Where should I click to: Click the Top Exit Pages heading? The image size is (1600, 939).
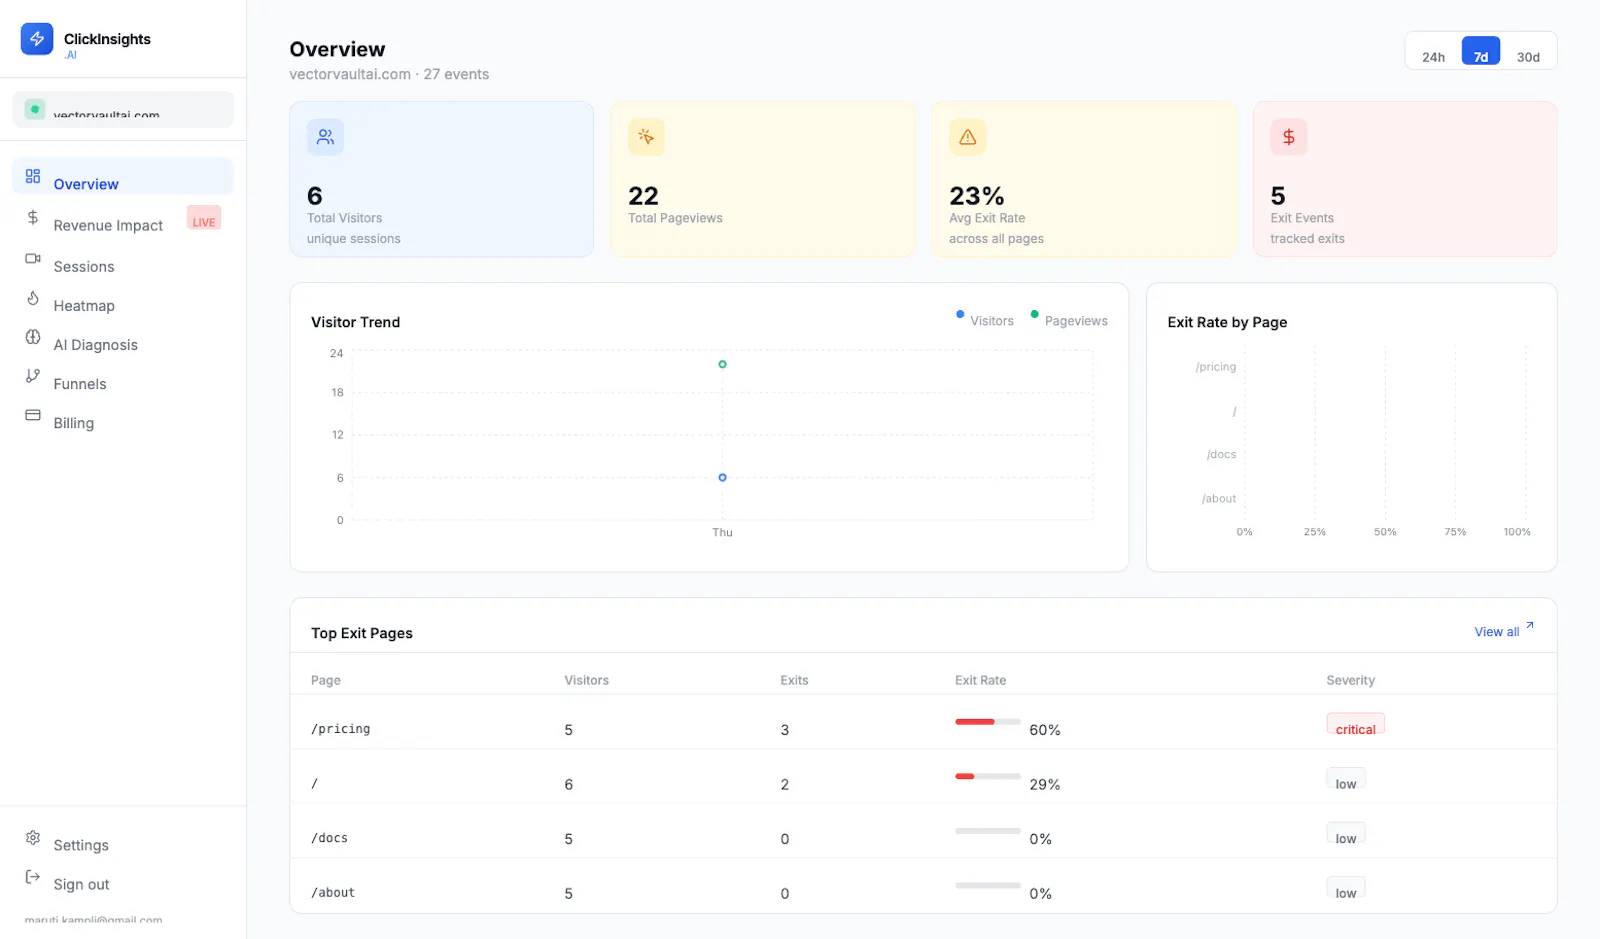pyautogui.click(x=362, y=633)
